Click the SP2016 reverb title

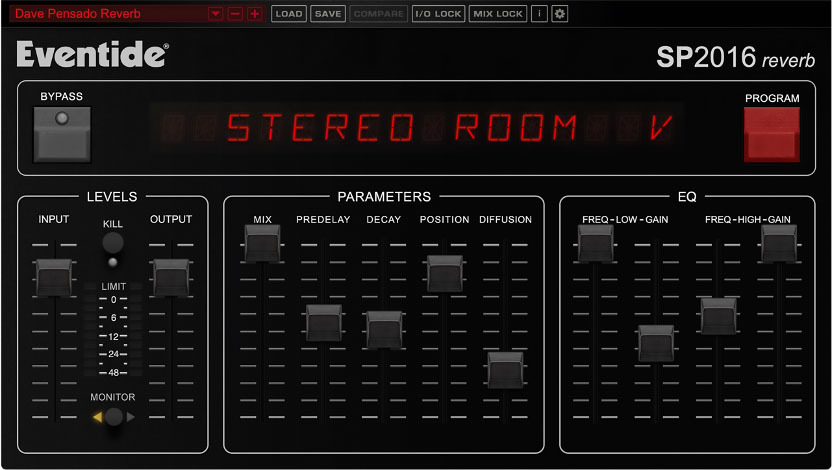(x=735, y=57)
